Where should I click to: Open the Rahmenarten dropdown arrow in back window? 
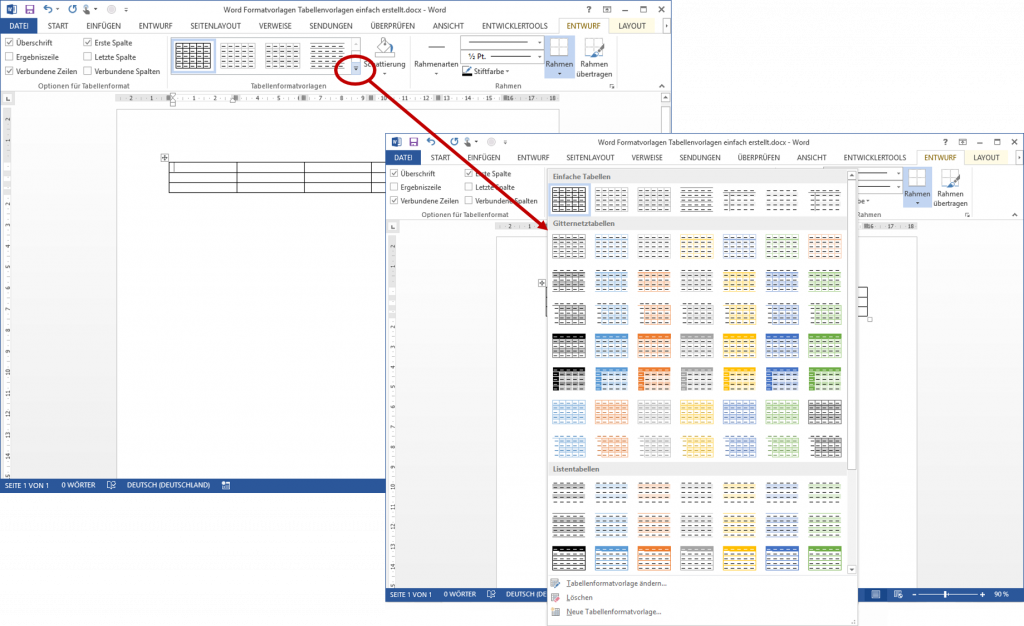click(436, 73)
